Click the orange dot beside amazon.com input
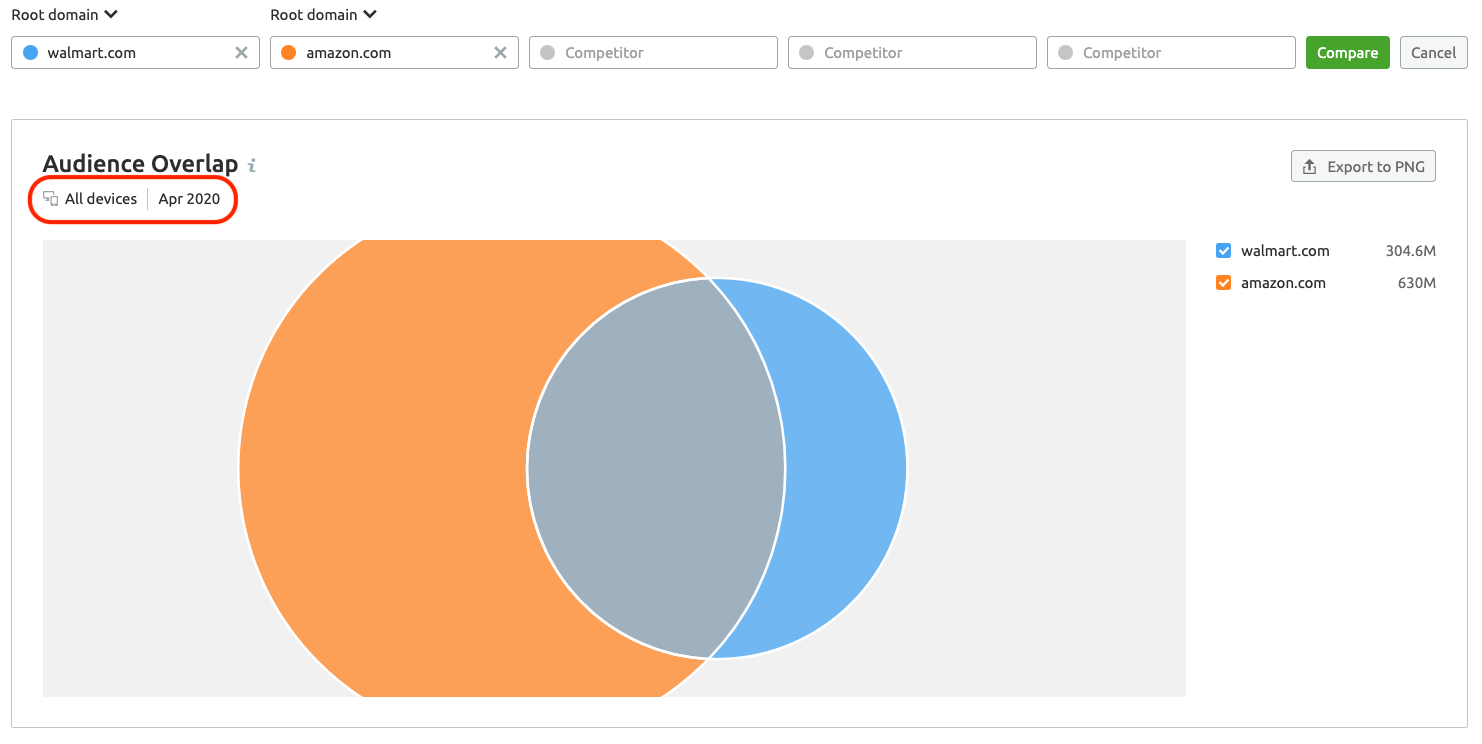The height and width of the screenshot is (744, 1482). click(x=289, y=53)
